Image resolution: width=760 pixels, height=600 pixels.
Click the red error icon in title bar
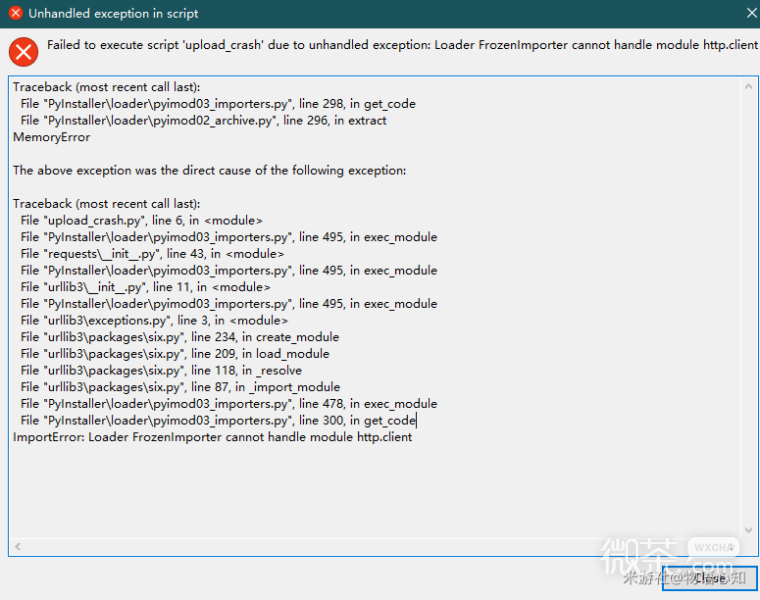[x=15, y=13]
